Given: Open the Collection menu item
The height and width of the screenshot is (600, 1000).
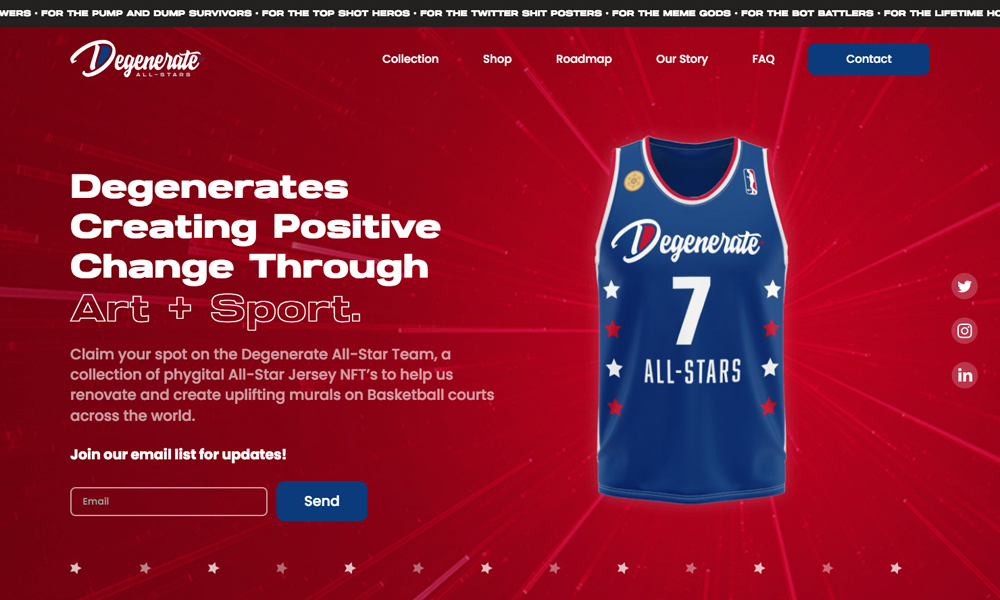Looking at the screenshot, I should (x=410, y=59).
